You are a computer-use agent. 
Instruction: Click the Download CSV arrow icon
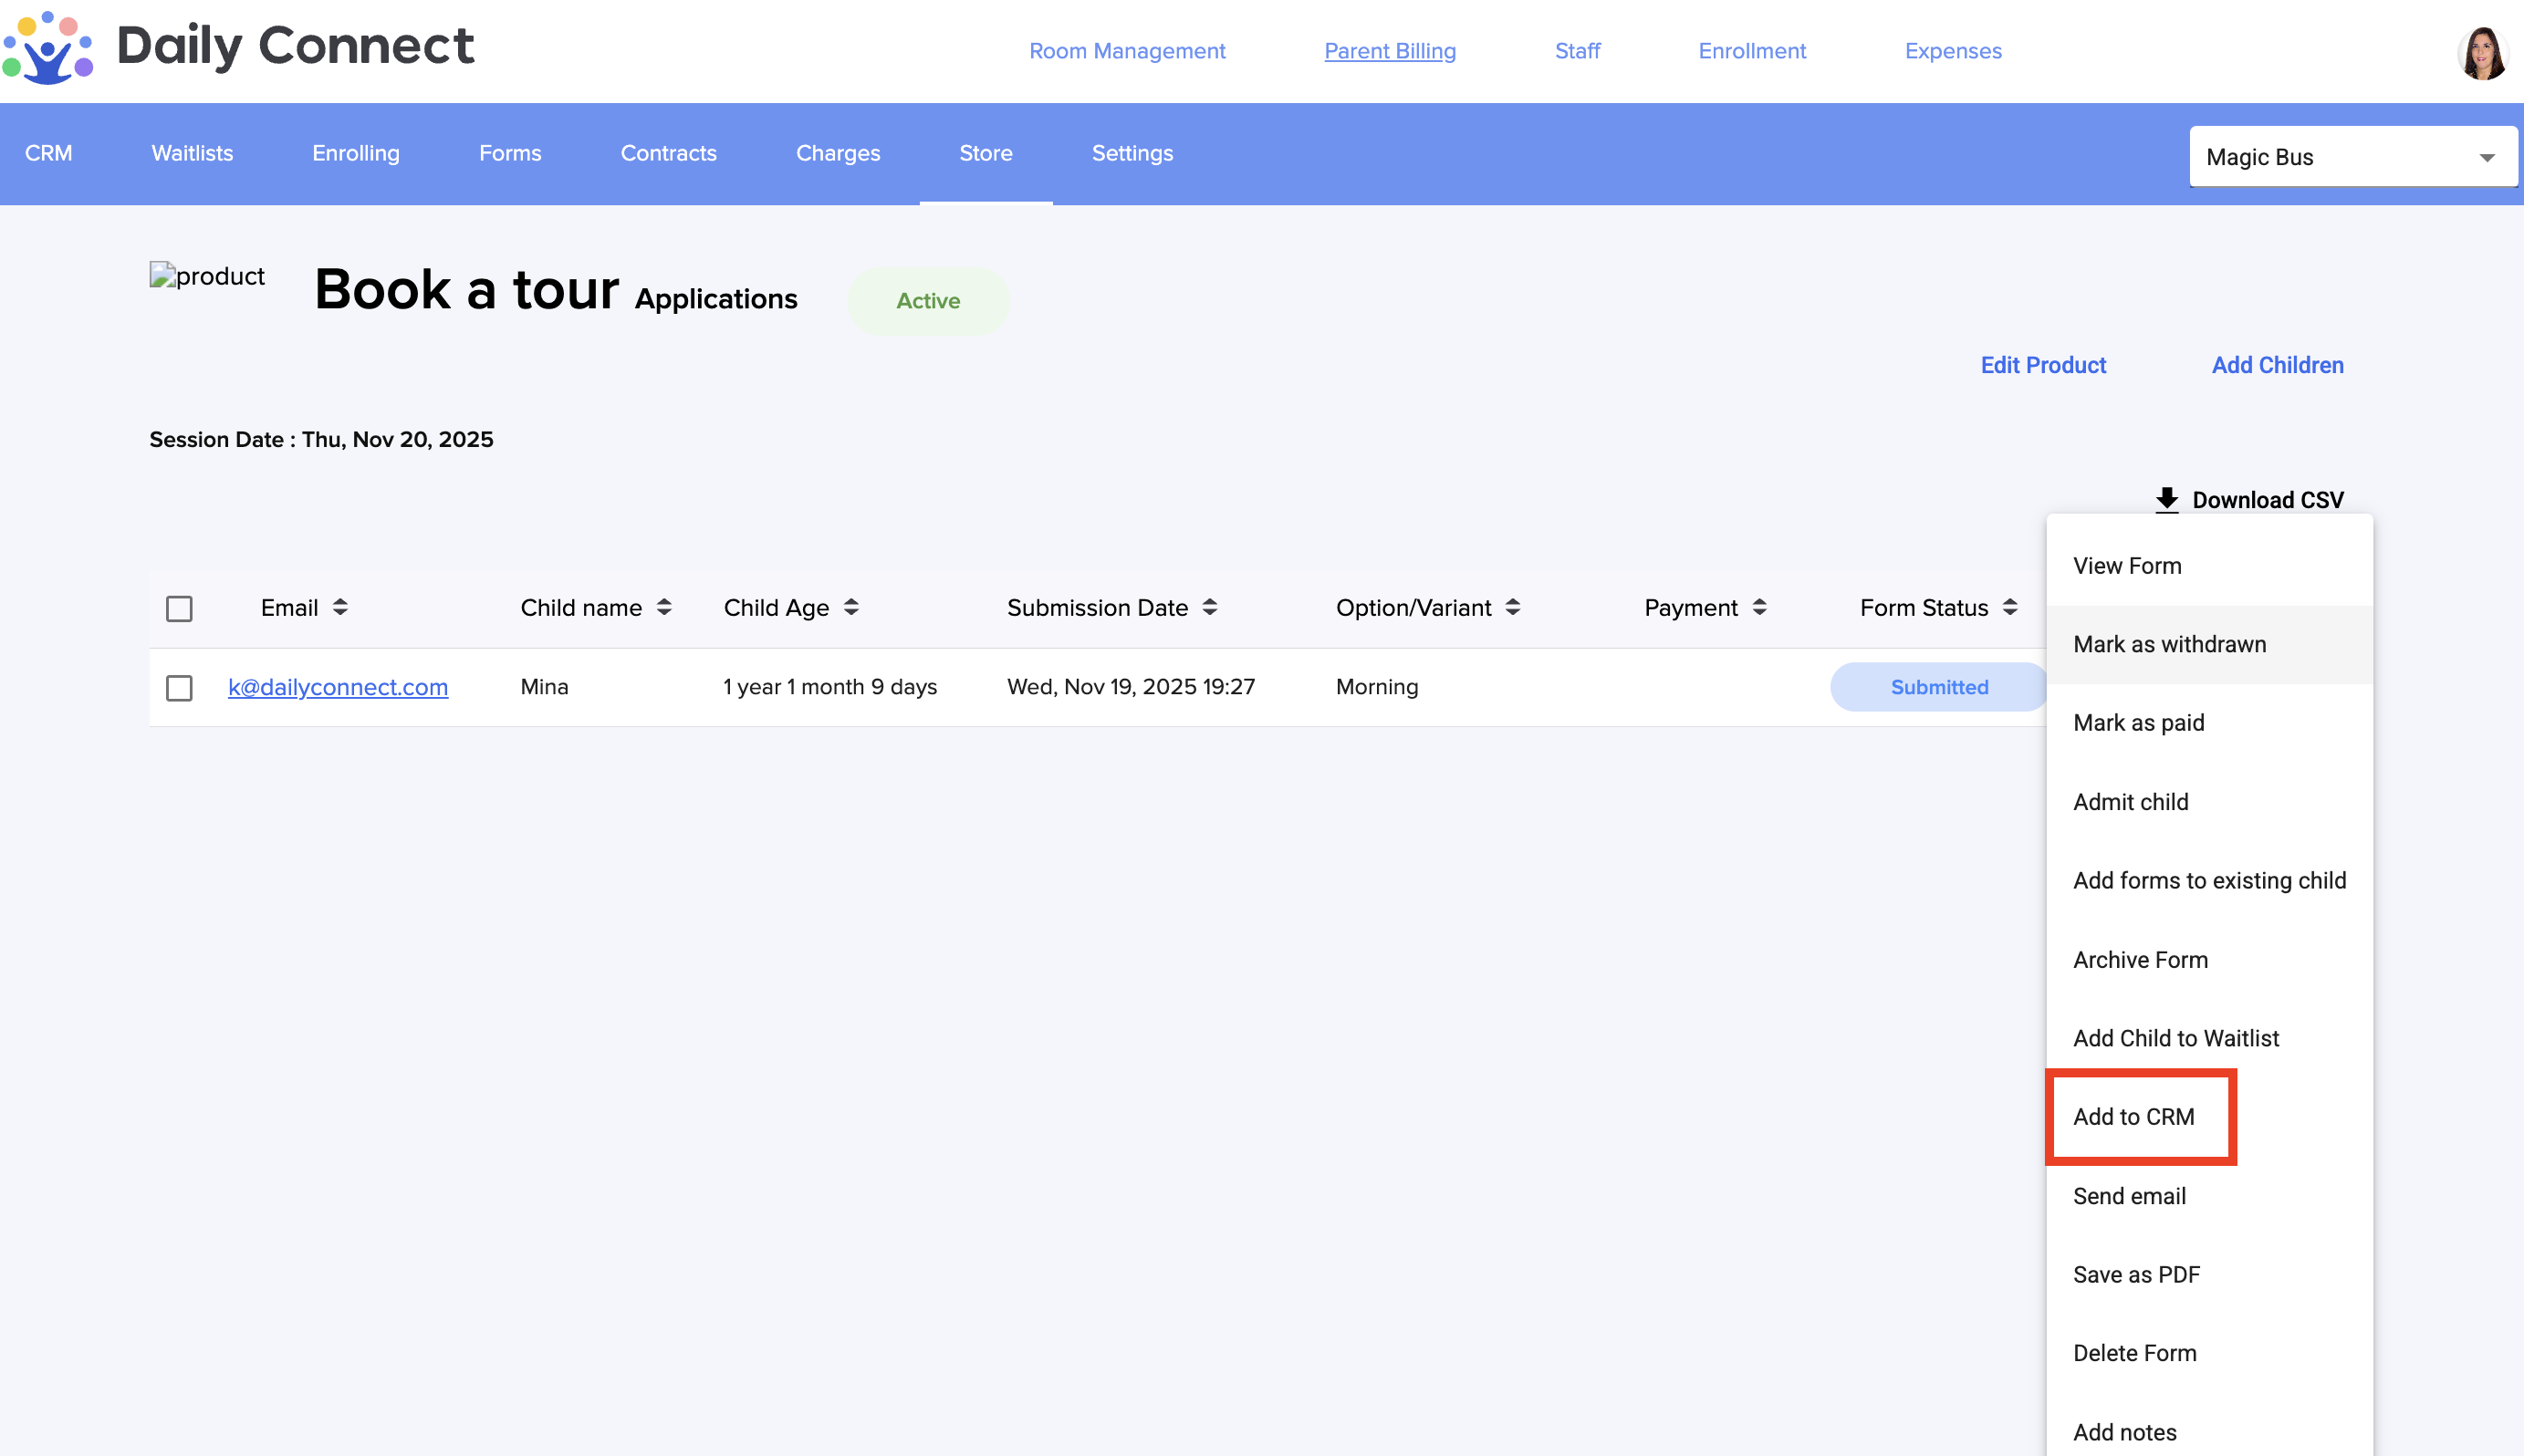pyautogui.click(x=2166, y=499)
